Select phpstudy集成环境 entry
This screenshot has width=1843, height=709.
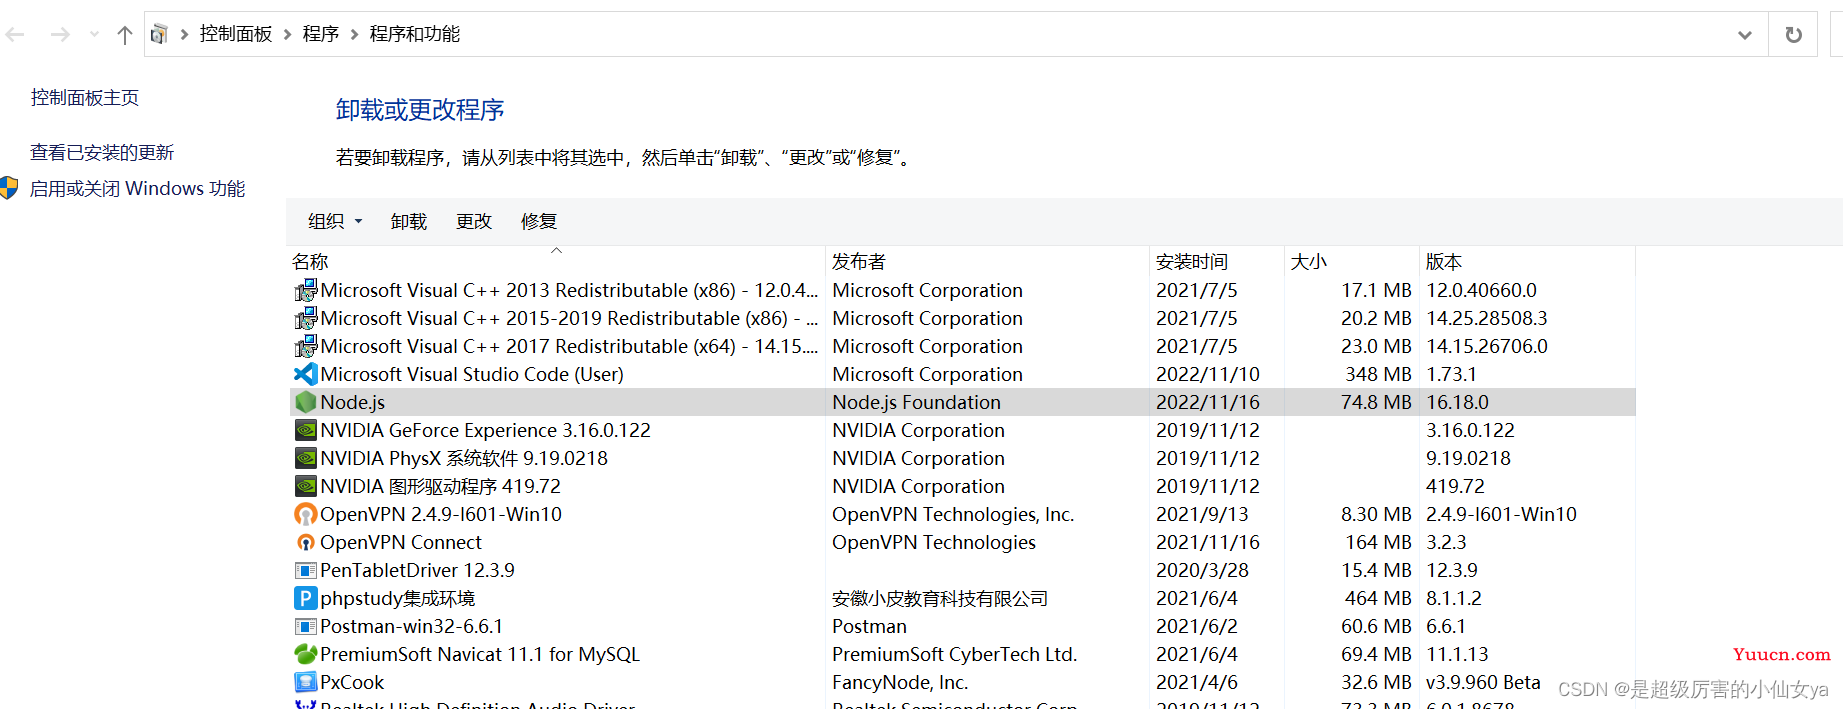point(398,598)
